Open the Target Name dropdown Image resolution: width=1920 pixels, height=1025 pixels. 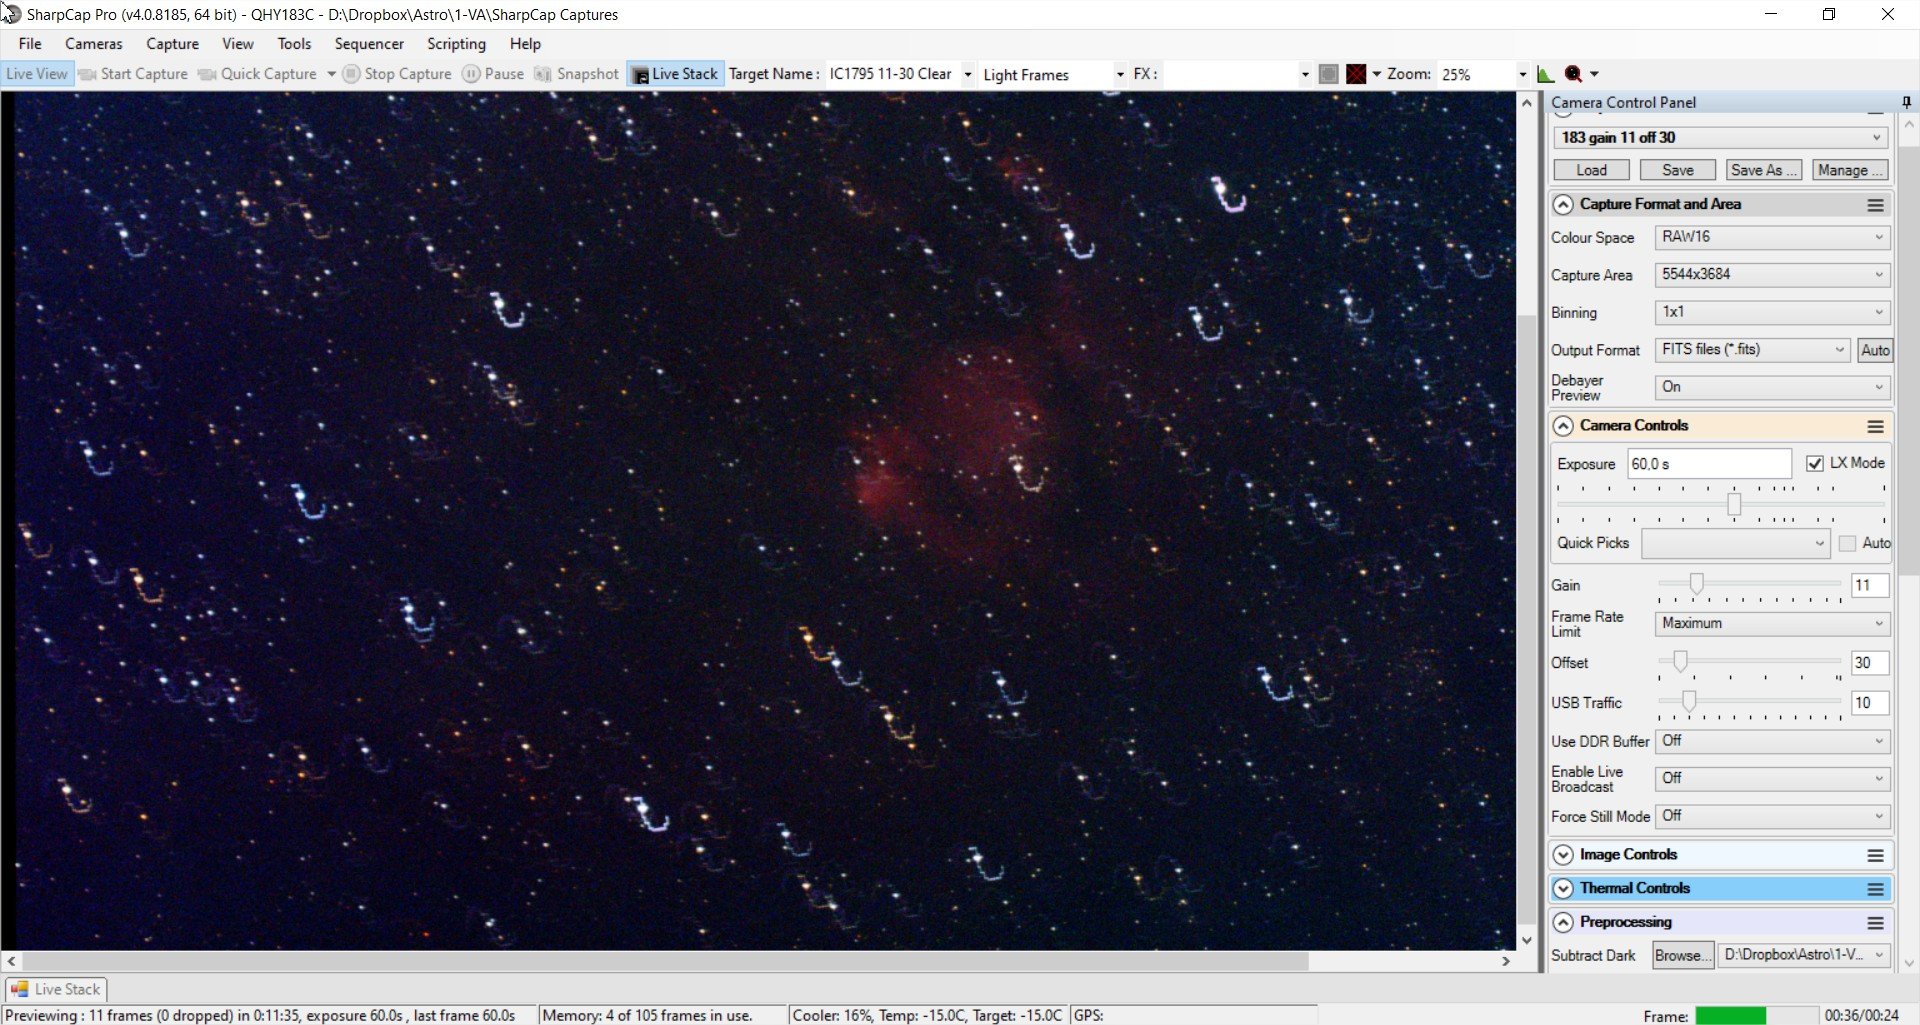[x=967, y=74]
